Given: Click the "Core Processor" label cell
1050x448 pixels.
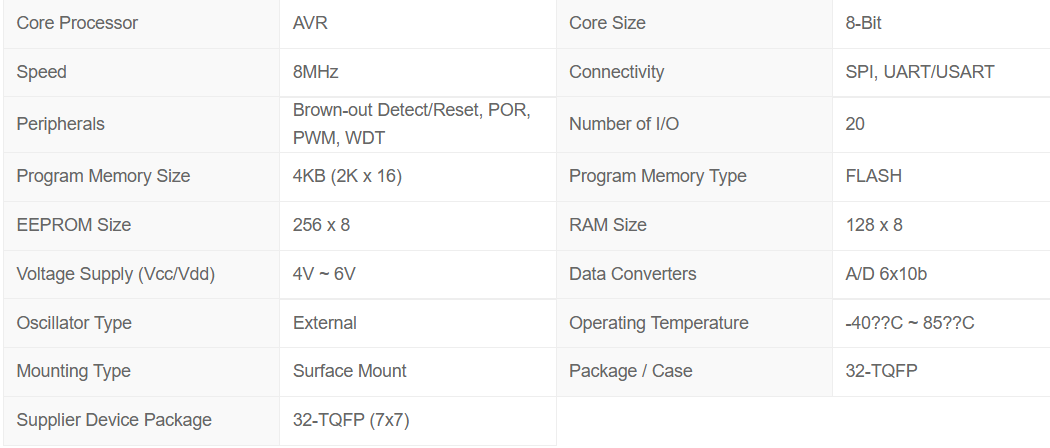Looking at the screenshot, I should [x=77, y=23].
